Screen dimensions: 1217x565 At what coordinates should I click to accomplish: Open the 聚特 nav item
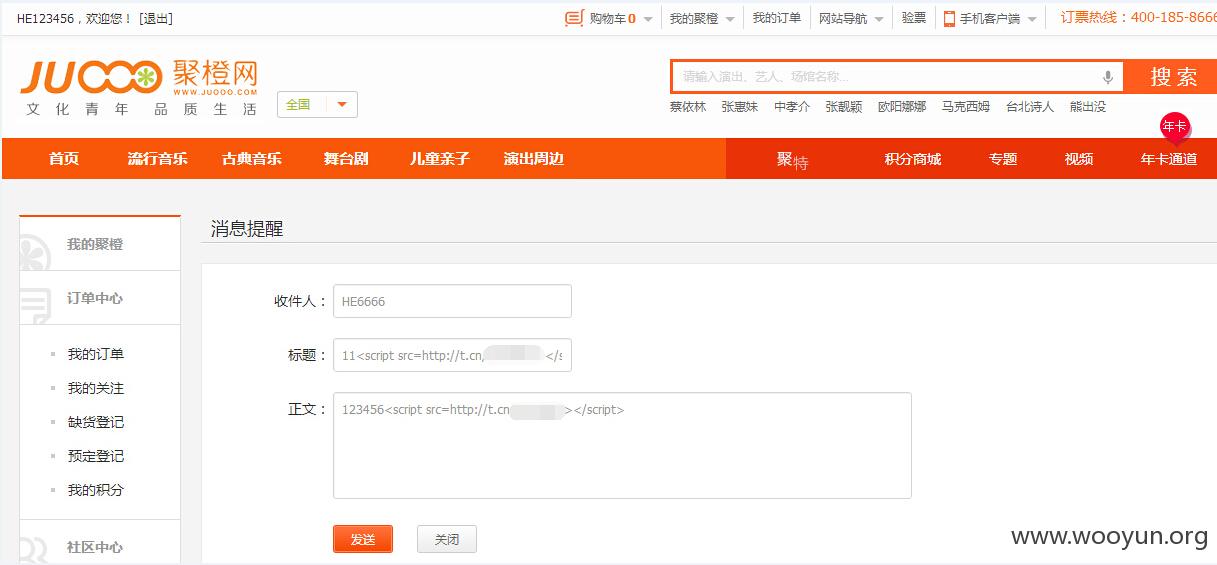[x=792, y=160]
